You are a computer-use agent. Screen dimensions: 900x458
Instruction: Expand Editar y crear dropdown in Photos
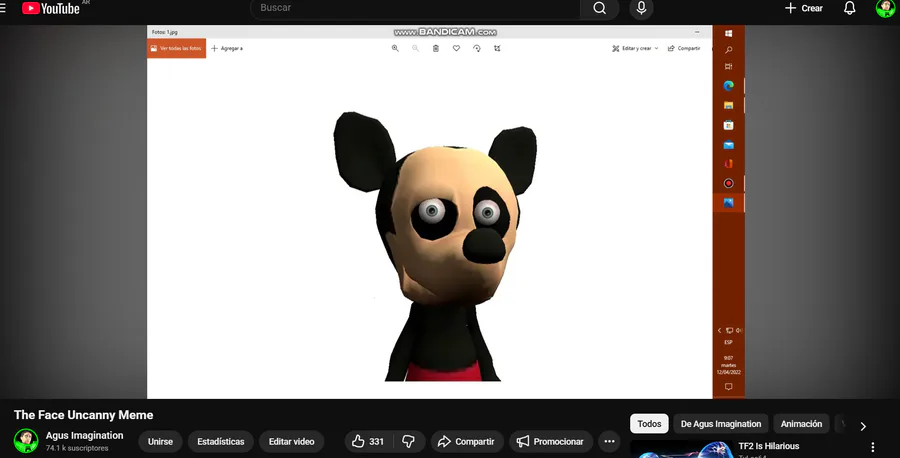point(635,48)
